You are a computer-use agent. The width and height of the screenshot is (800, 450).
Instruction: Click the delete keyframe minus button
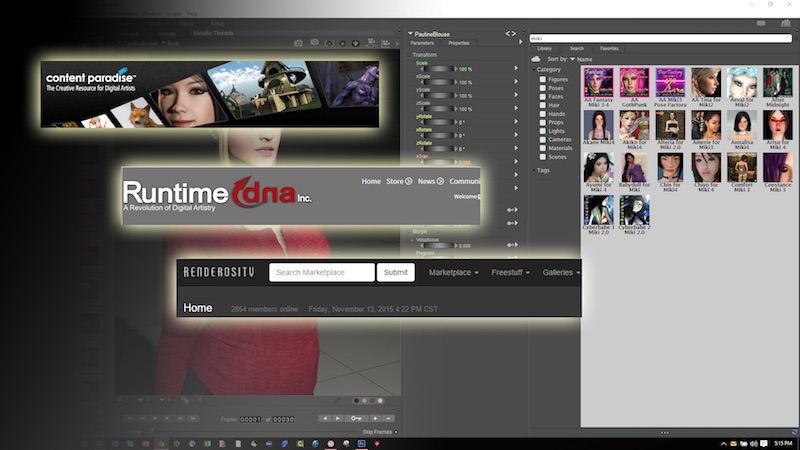point(388,418)
